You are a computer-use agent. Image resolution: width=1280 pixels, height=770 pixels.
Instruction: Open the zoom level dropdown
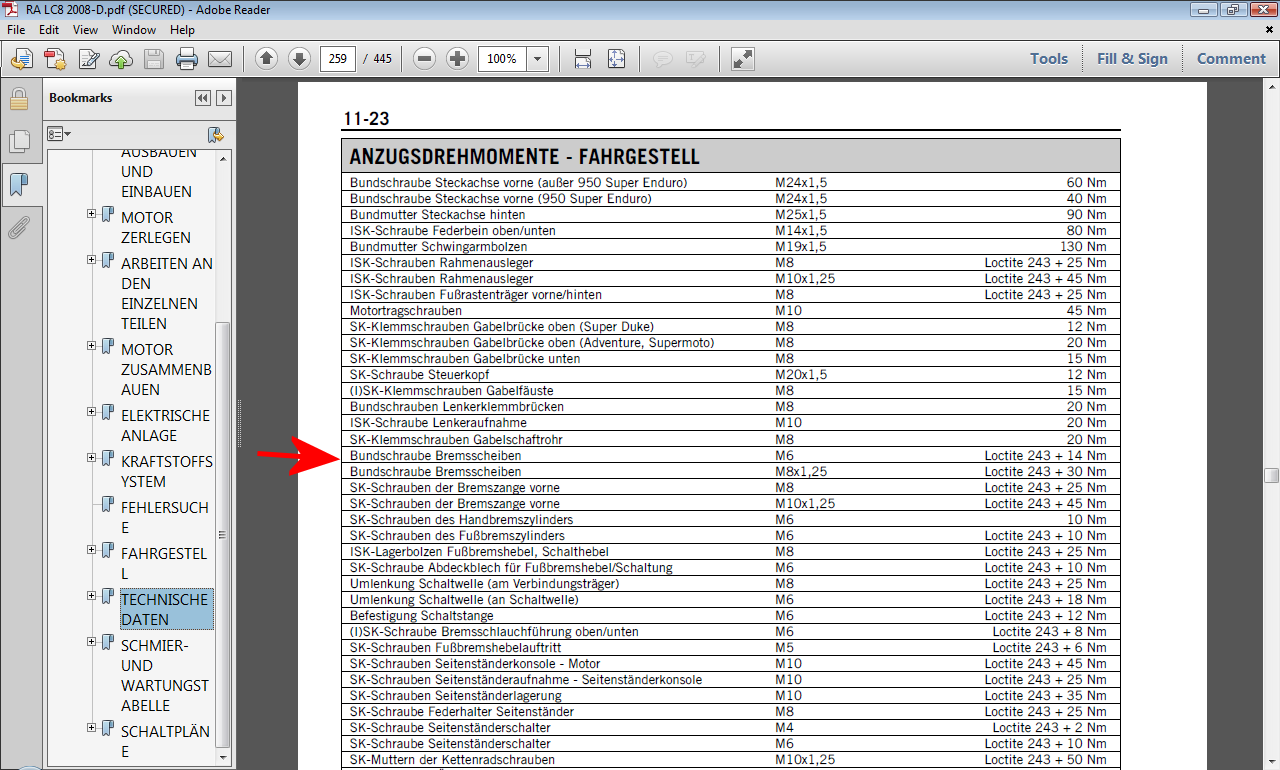tap(538, 59)
